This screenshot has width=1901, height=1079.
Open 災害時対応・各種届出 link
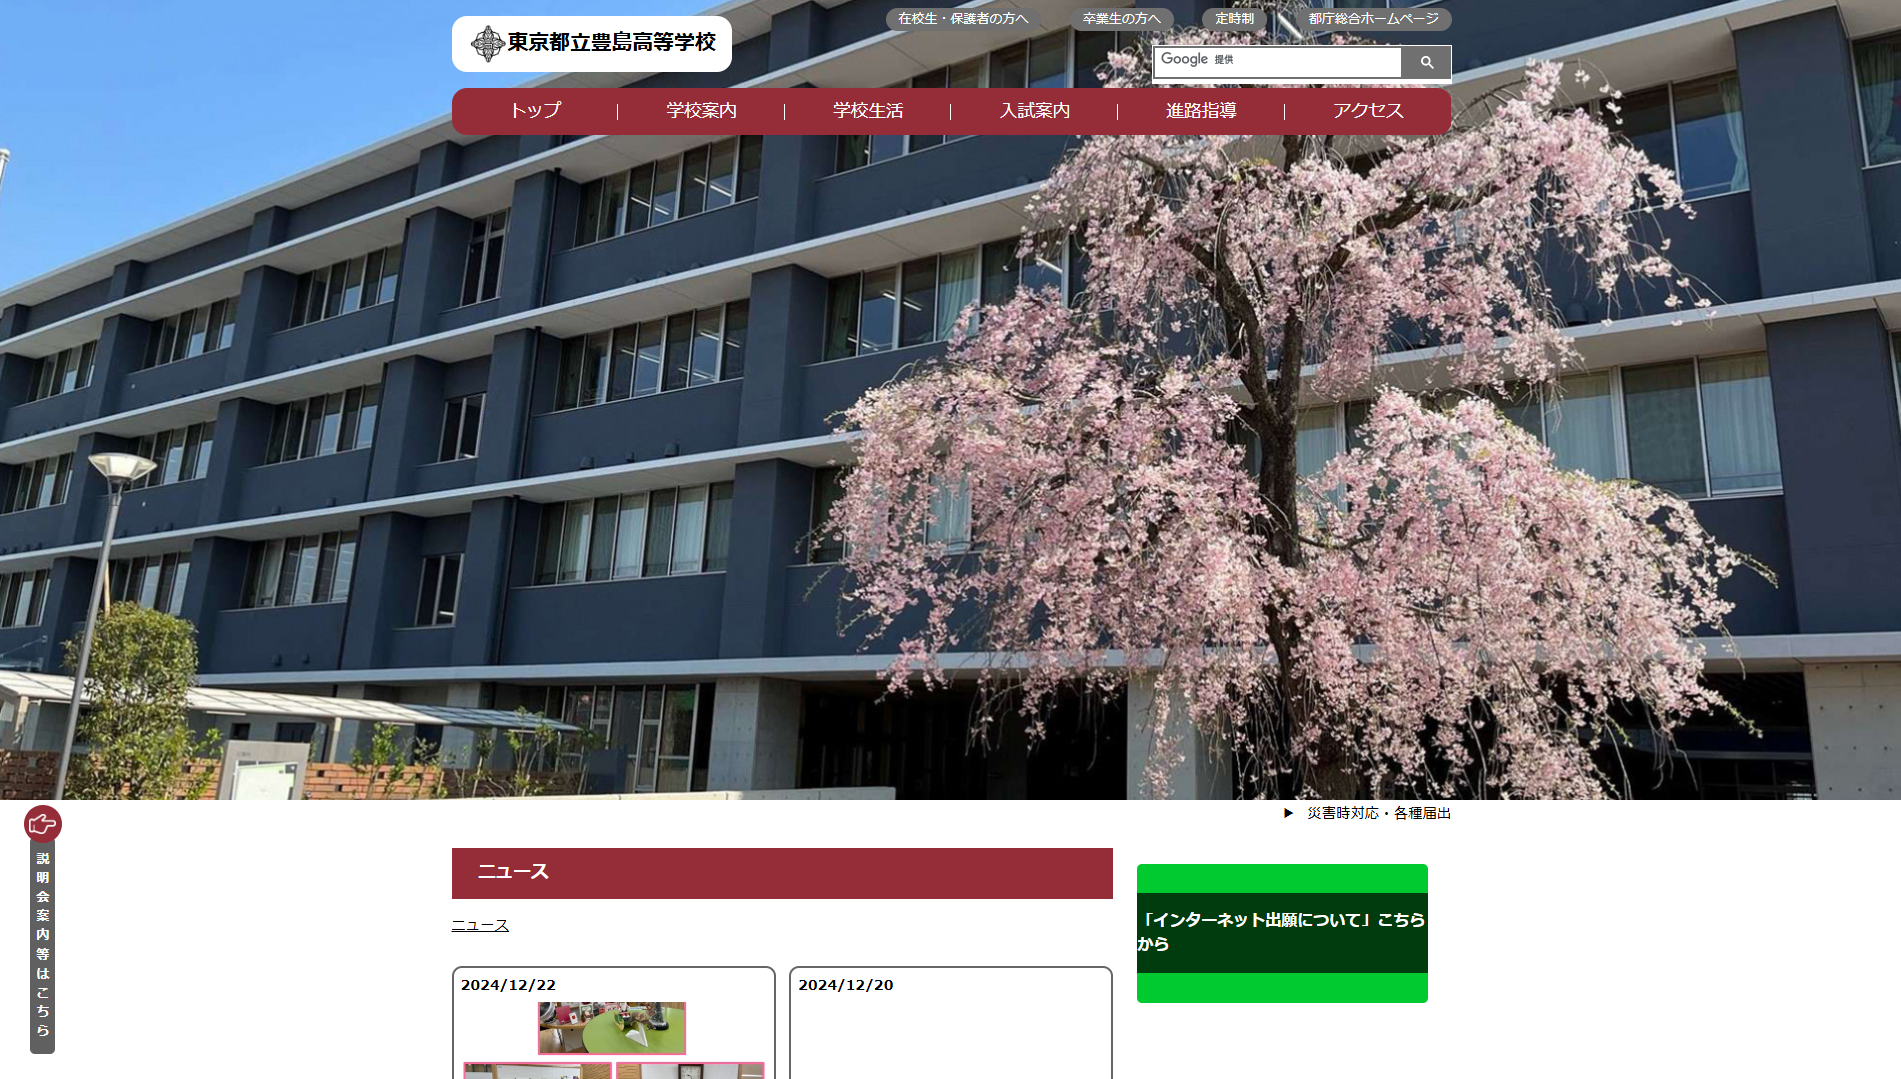1379,813
